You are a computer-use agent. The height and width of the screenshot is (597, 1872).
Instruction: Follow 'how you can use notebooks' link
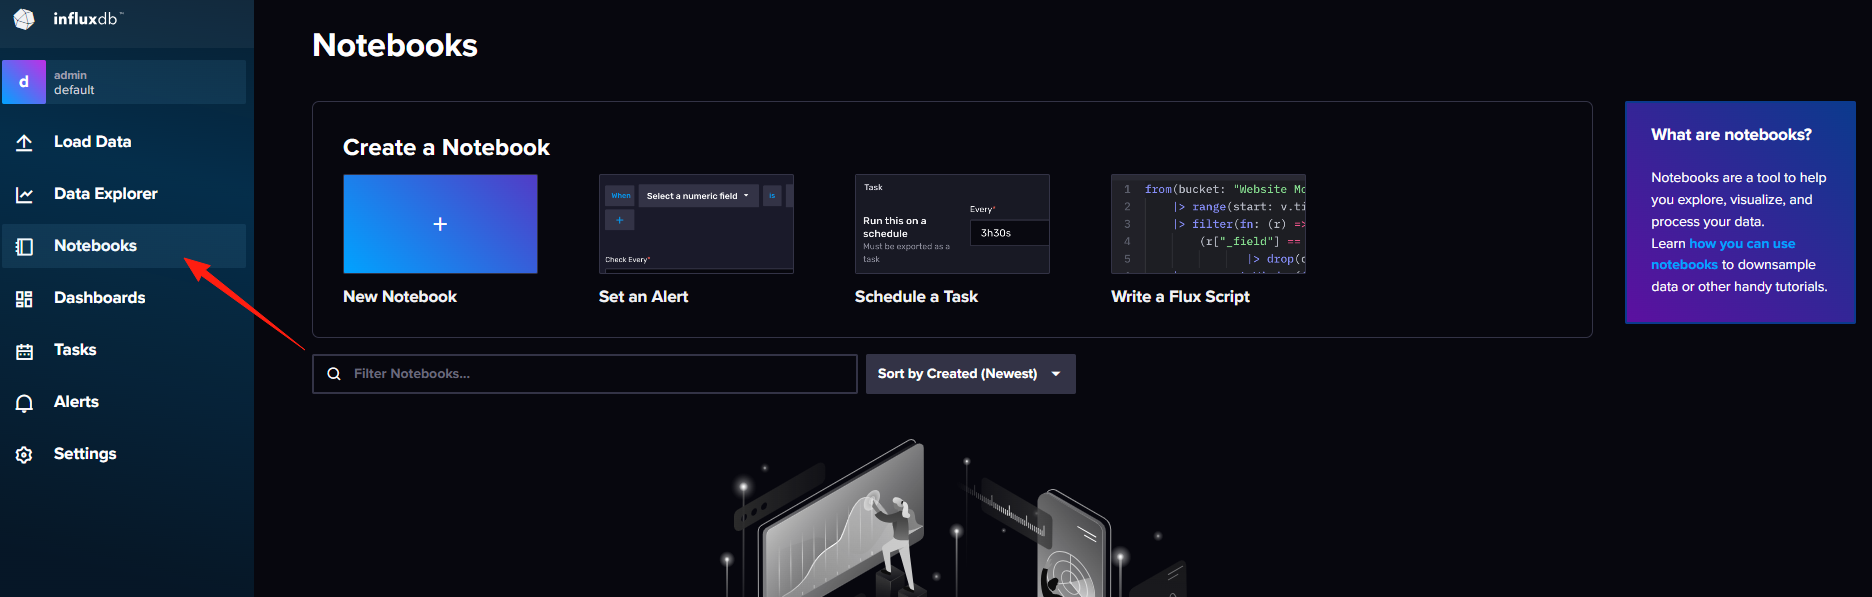1723,254
